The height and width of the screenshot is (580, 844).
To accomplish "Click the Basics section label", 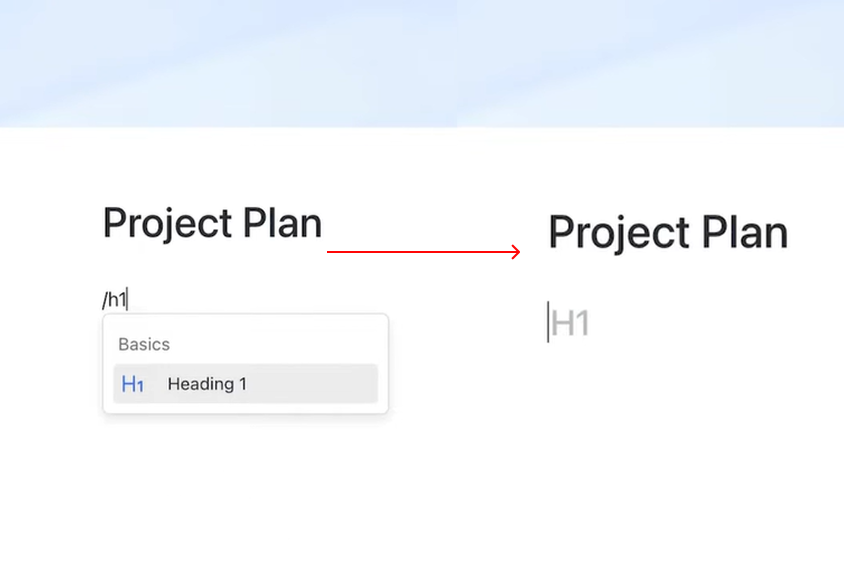I will coord(144,344).
